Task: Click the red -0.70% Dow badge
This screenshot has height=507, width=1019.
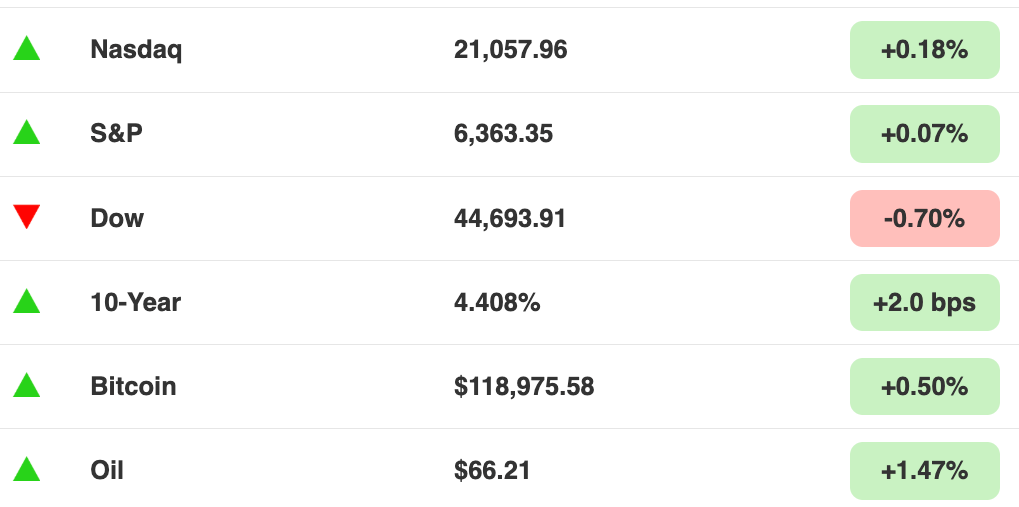Action: 924,218
